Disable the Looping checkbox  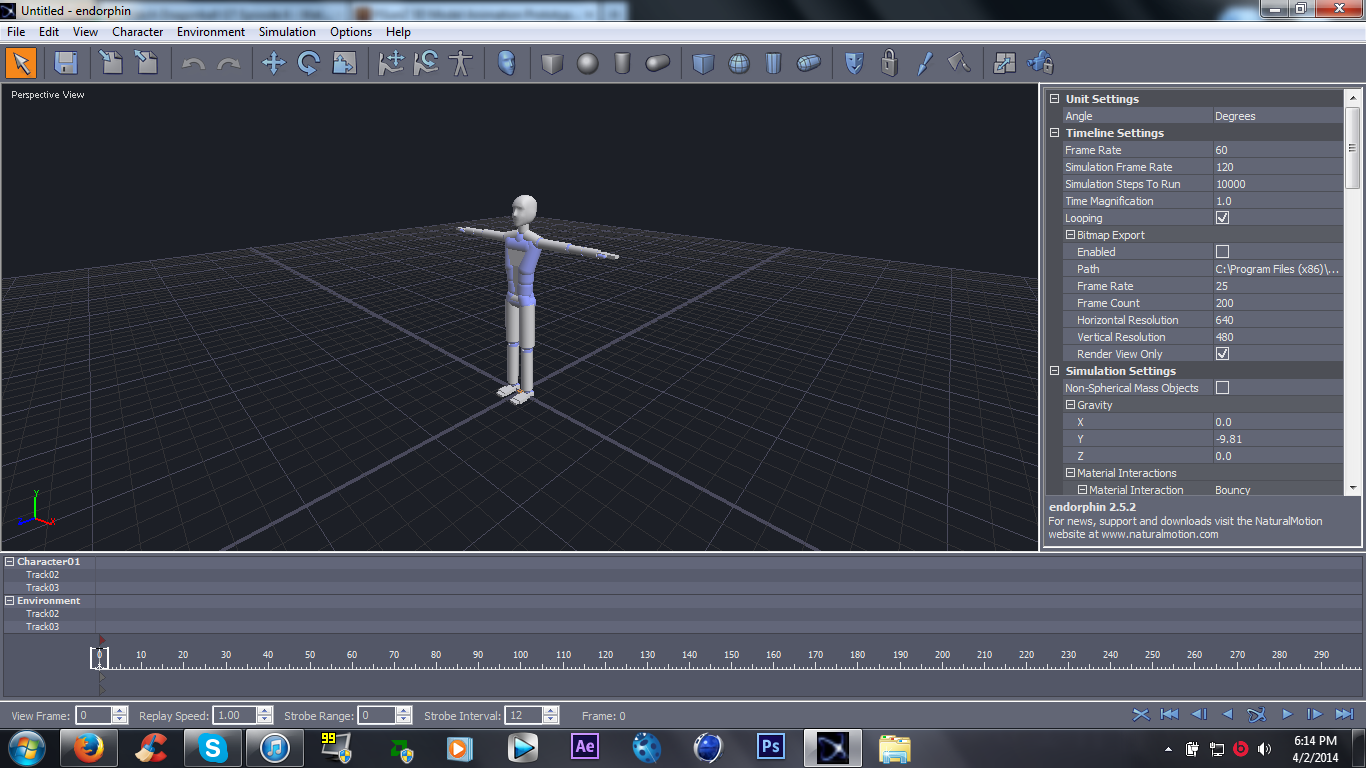pyautogui.click(x=1222, y=218)
